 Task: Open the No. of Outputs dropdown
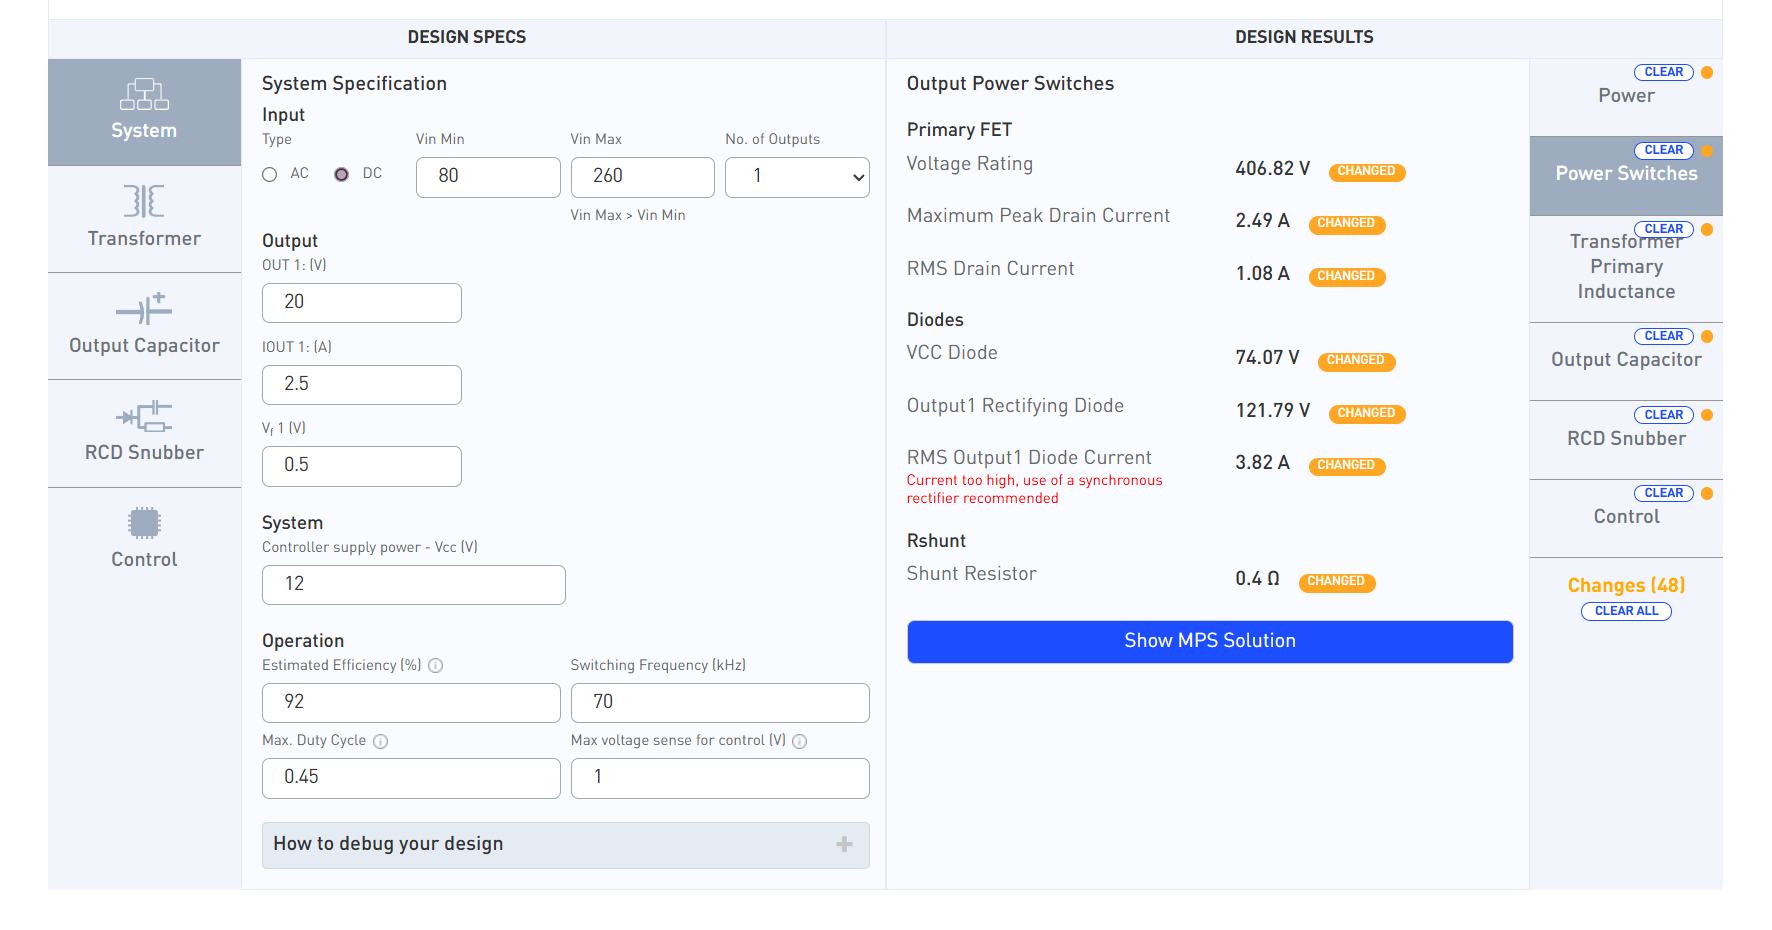[x=796, y=177]
